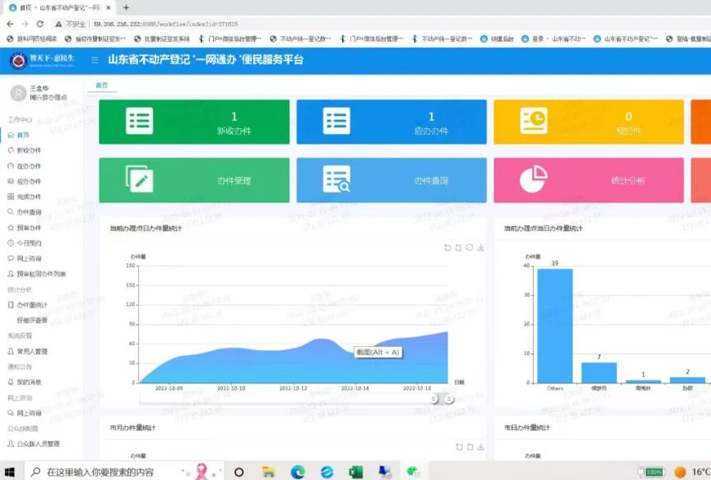Image resolution: width=711 pixels, height=480 pixels.
Task: Click the user avatar icon in the sidebar
Action: [x=18, y=93]
